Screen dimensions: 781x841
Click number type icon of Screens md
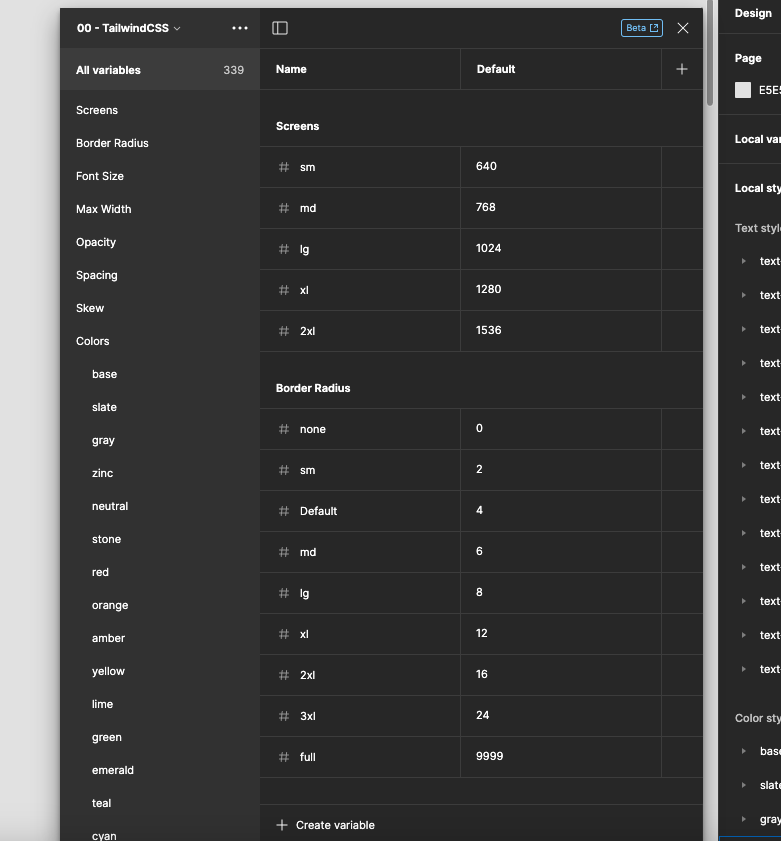pos(284,208)
